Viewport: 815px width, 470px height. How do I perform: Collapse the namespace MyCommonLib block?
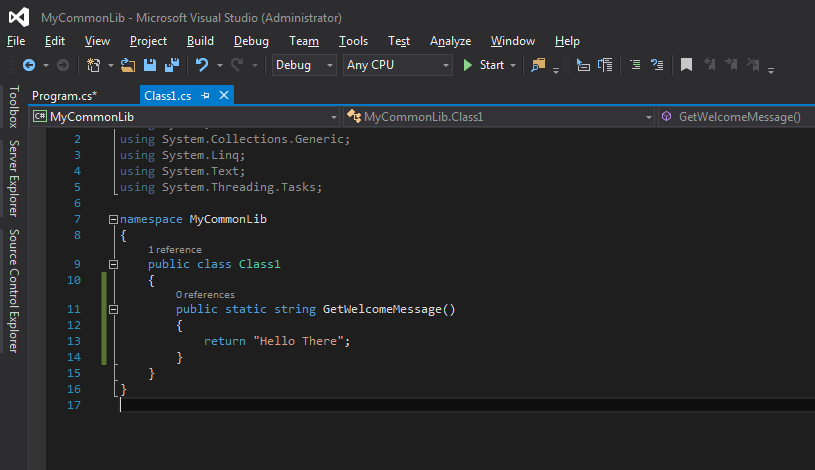[113, 219]
